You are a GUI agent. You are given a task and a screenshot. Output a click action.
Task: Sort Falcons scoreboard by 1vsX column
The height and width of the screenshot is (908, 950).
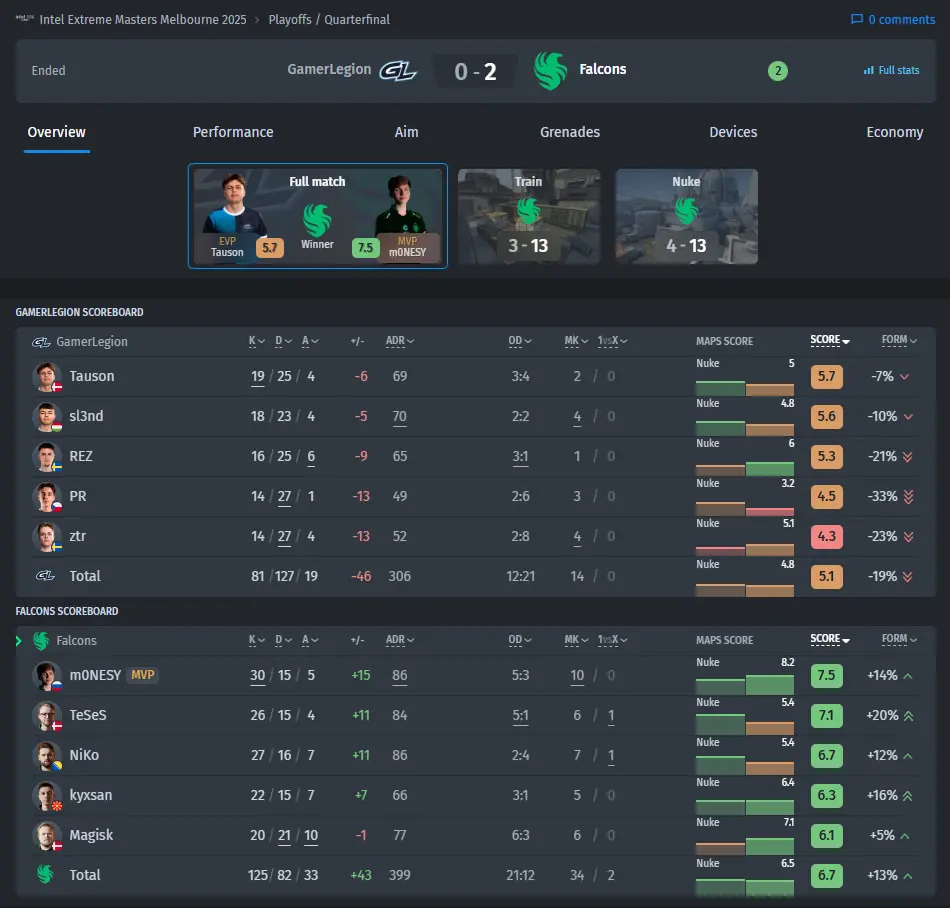coord(612,640)
